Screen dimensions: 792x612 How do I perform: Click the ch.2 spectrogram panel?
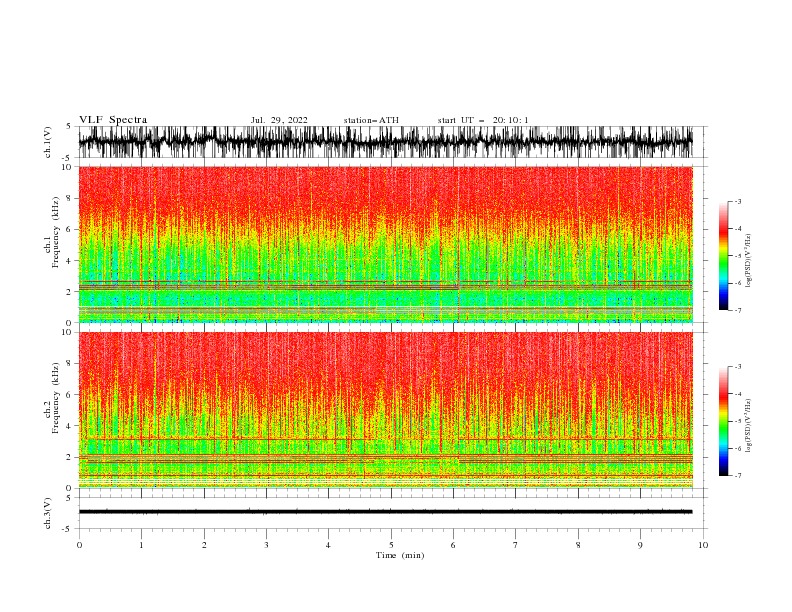point(386,410)
